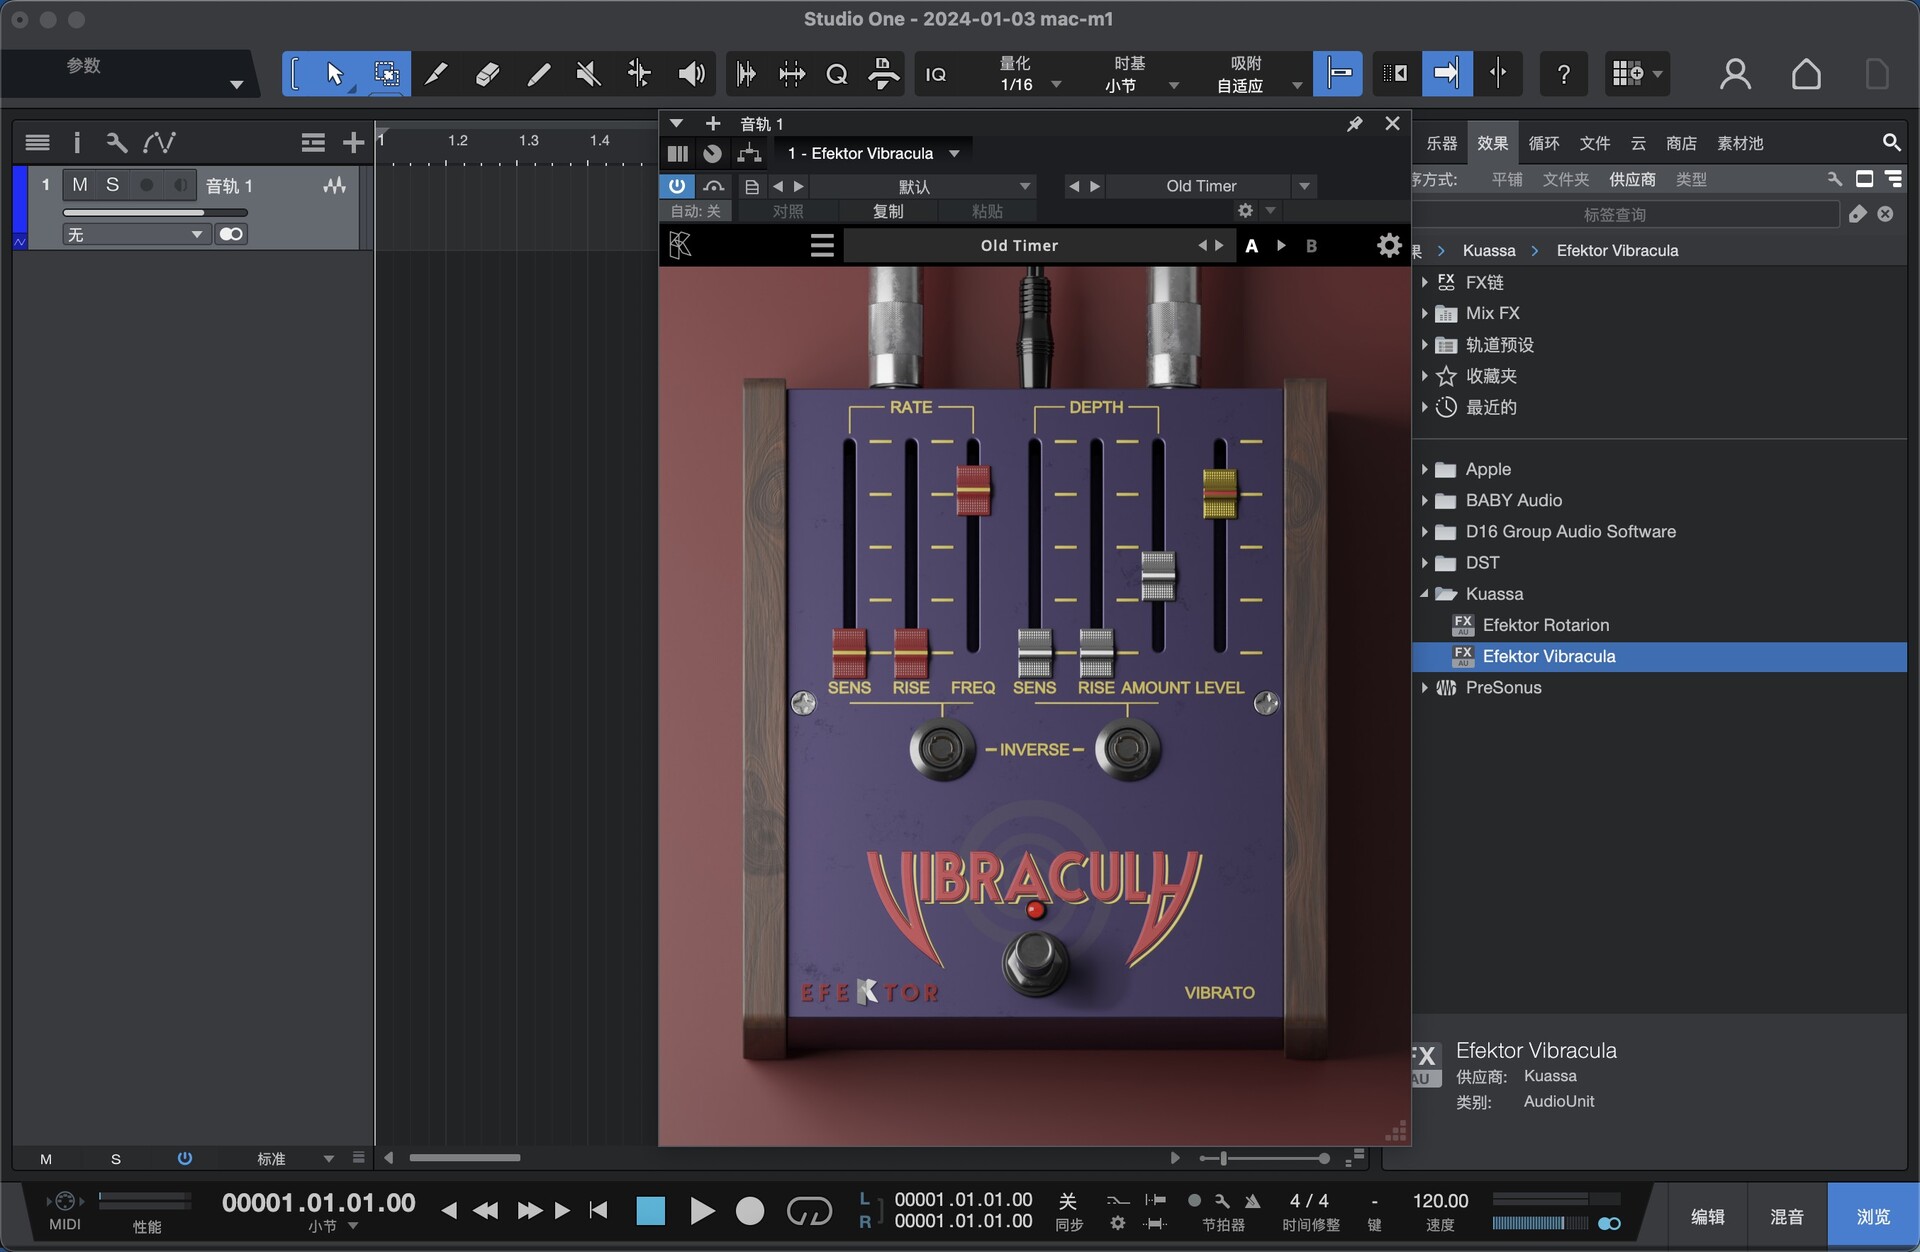Mute track 音轨 1
The image size is (1920, 1252).
click(80, 185)
